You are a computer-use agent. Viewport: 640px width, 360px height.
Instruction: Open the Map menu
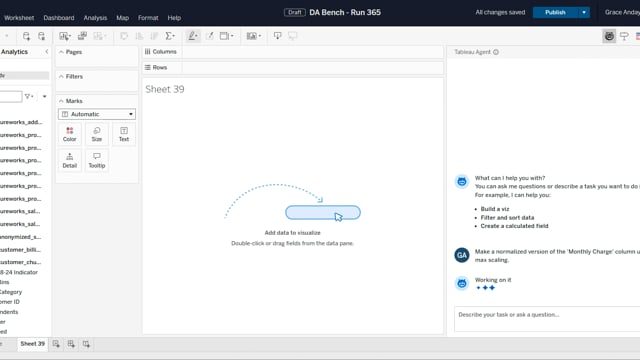(x=122, y=18)
